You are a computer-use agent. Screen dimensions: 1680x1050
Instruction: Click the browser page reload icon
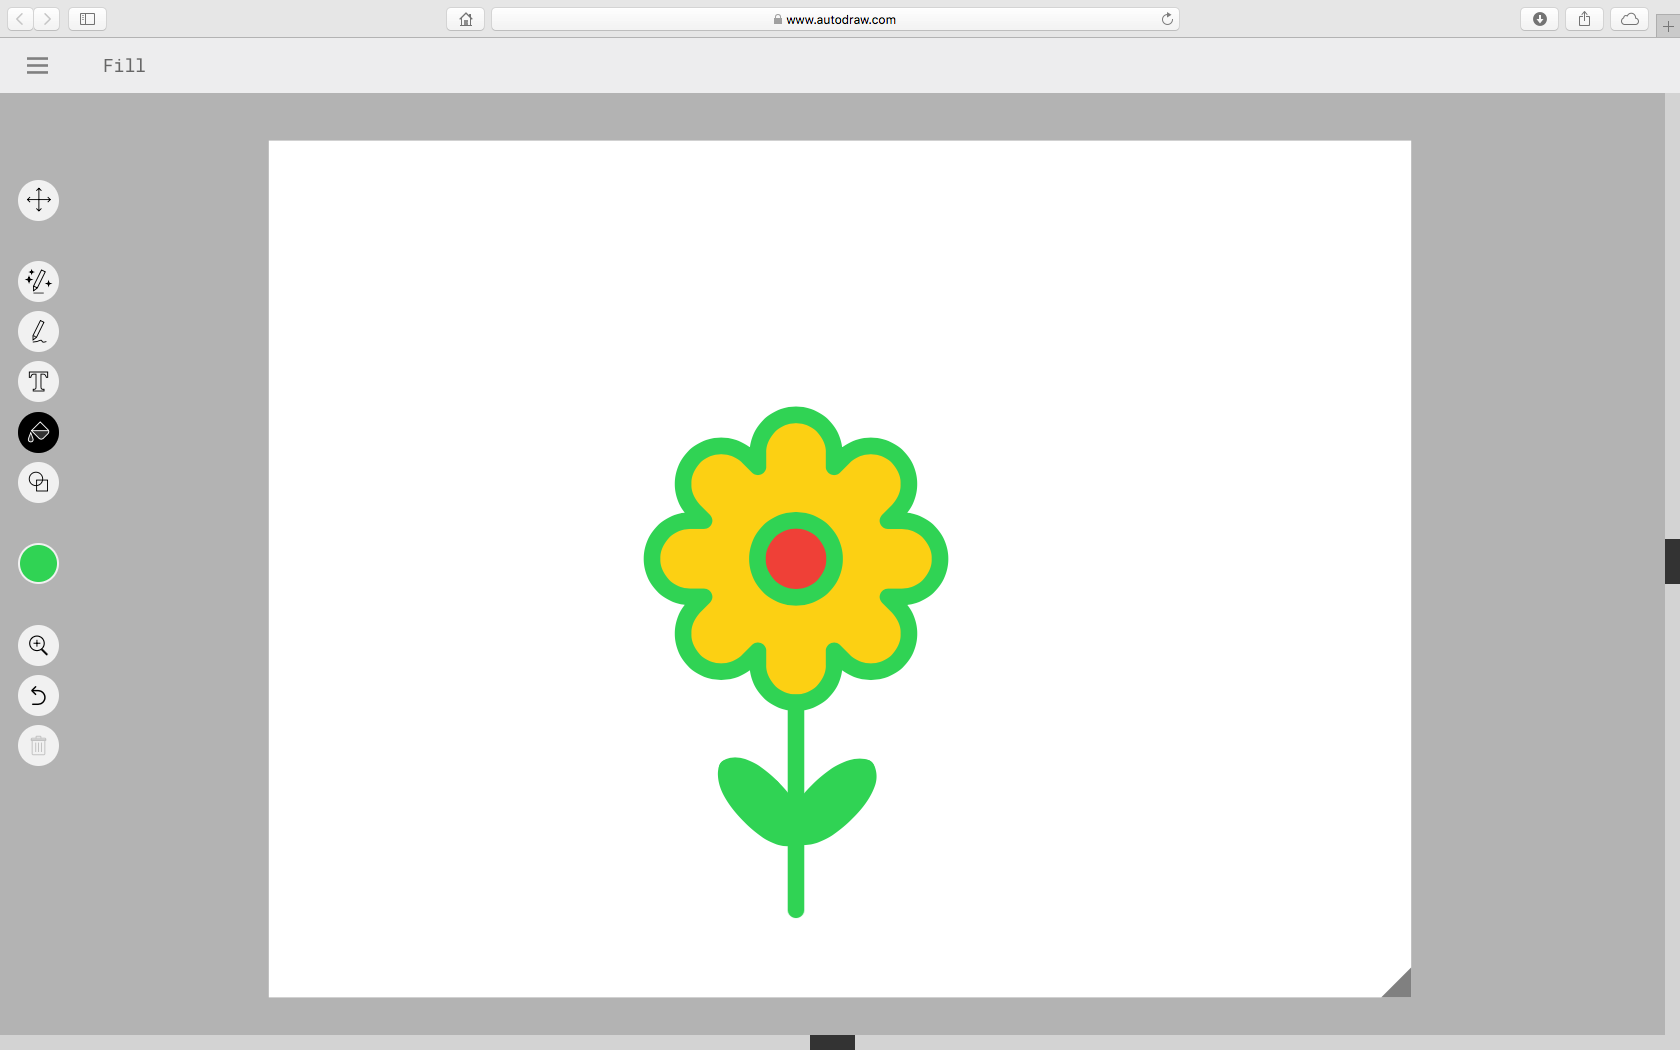pyautogui.click(x=1167, y=18)
